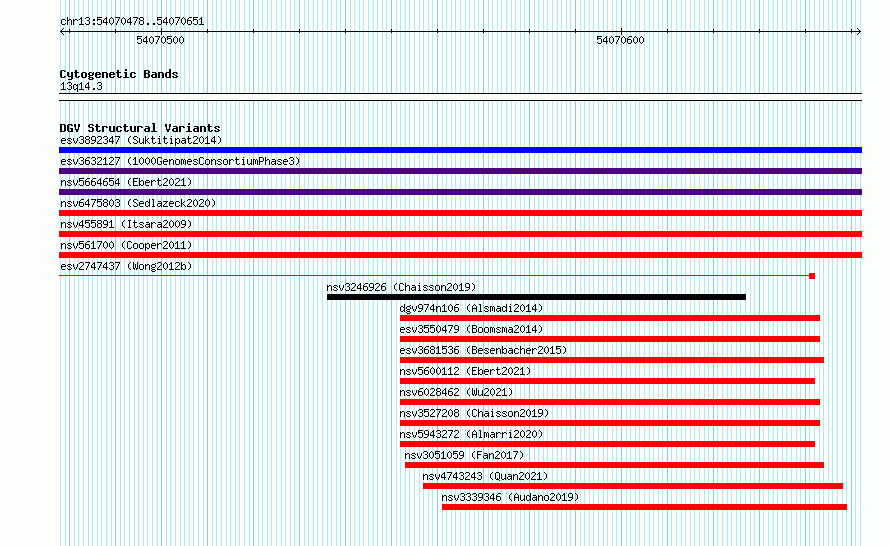890x546 pixels.
Task: Click the nsv3339346 (Audano2019) label
Action: [510, 497]
